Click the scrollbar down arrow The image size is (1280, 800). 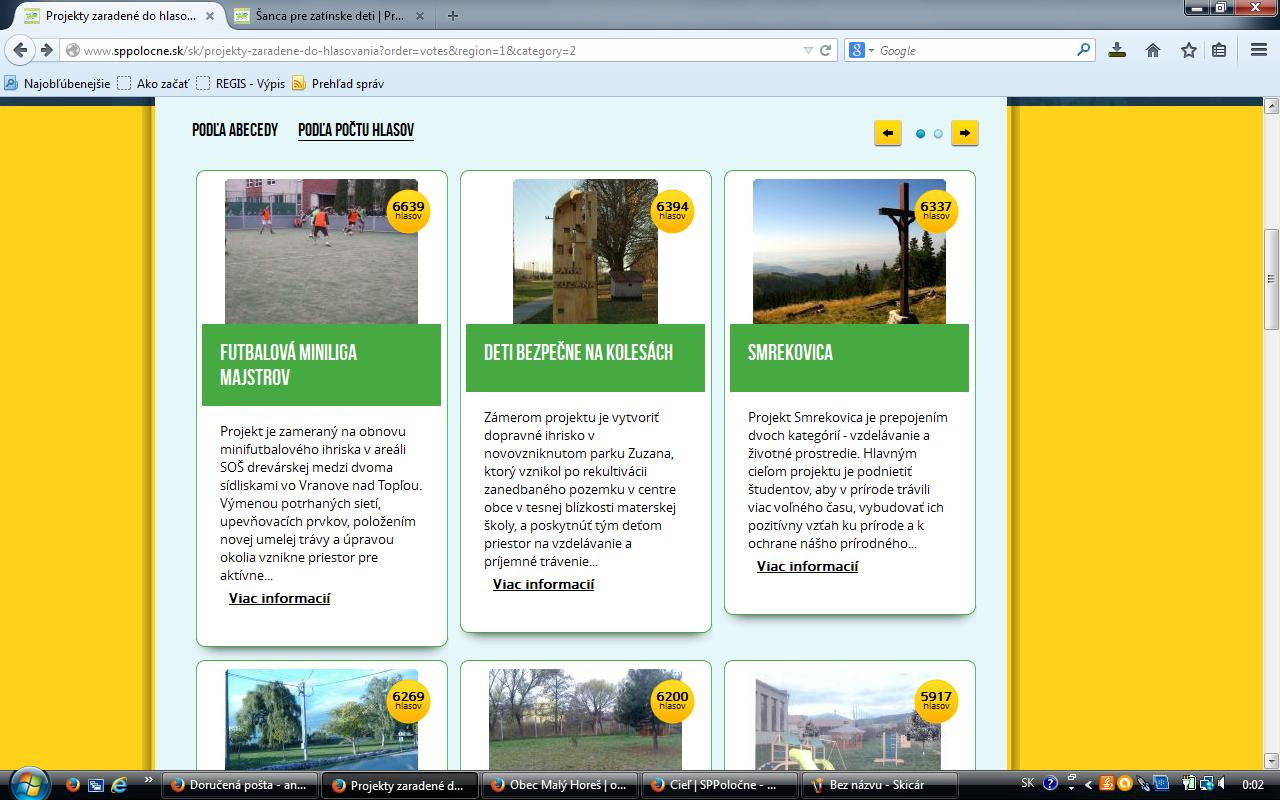[x=1271, y=760]
